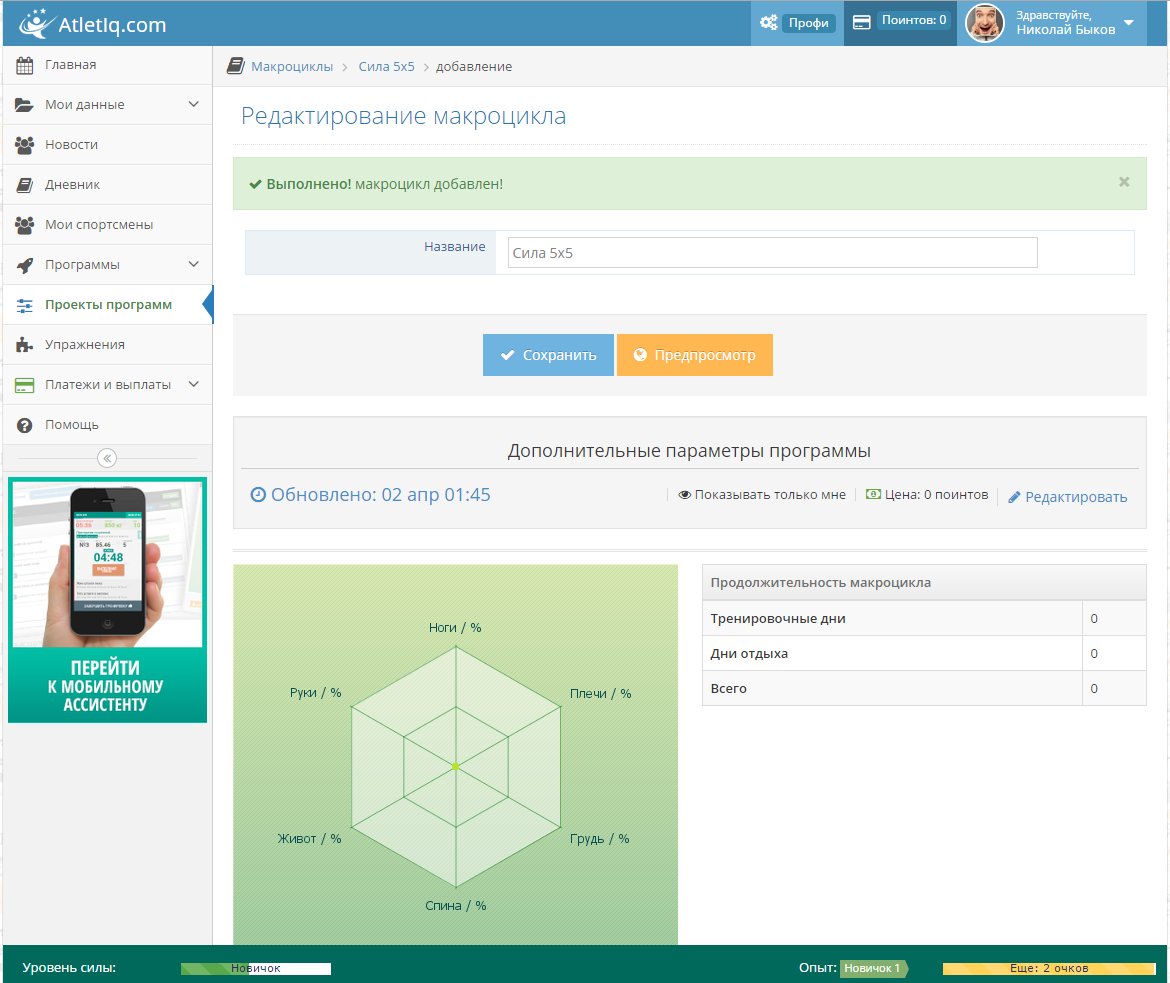Click the folder icon beside Мои данные
The width and height of the screenshot is (1170, 983).
coord(24,105)
